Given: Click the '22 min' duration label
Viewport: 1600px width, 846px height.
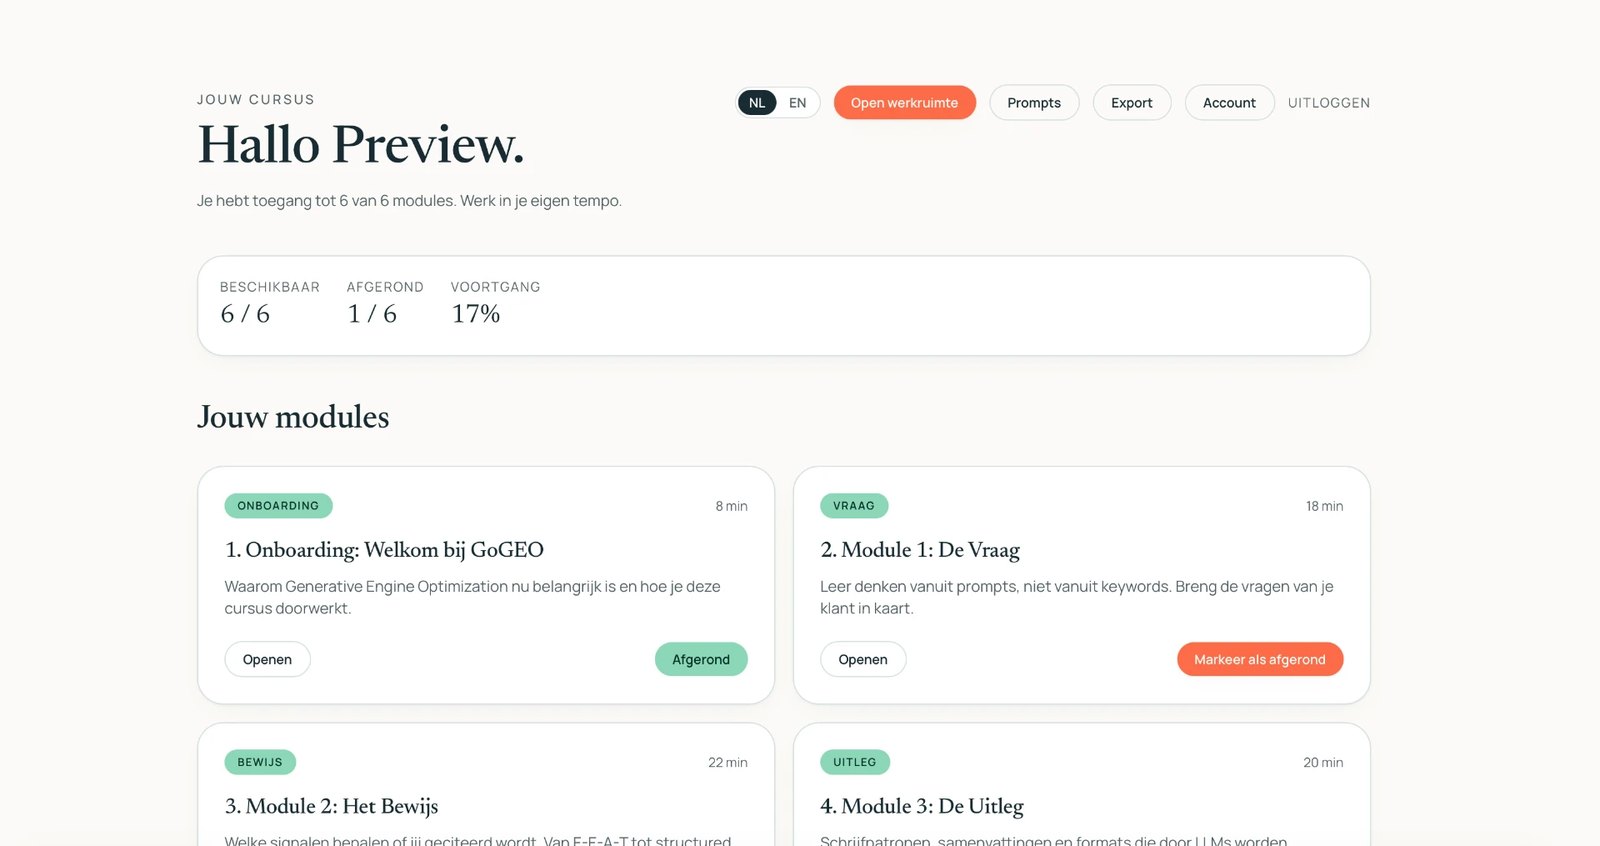Looking at the screenshot, I should pyautogui.click(x=728, y=762).
